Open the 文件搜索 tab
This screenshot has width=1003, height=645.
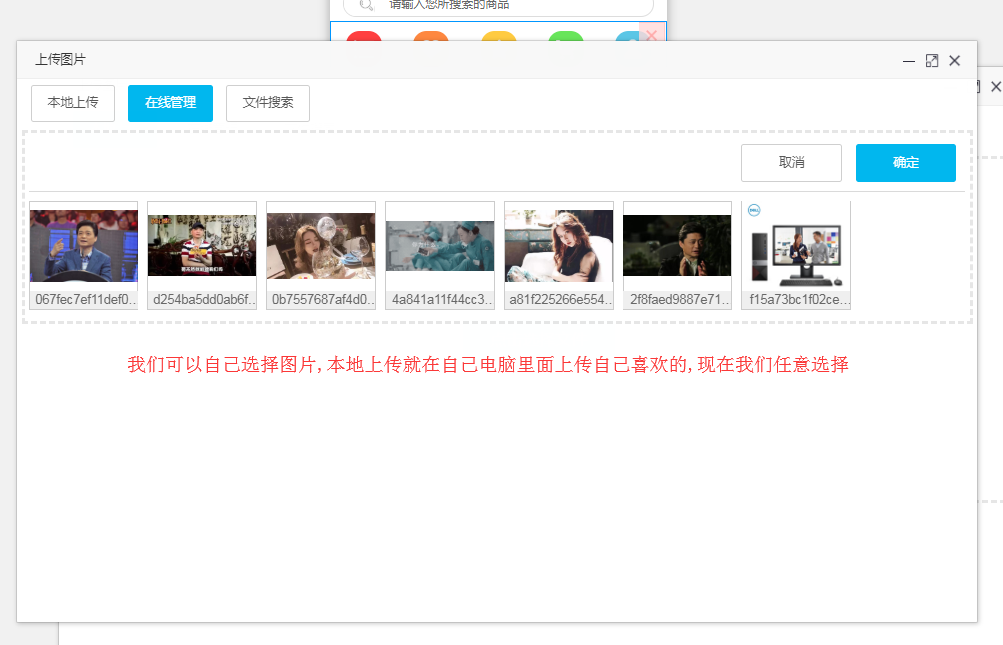(268, 103)
